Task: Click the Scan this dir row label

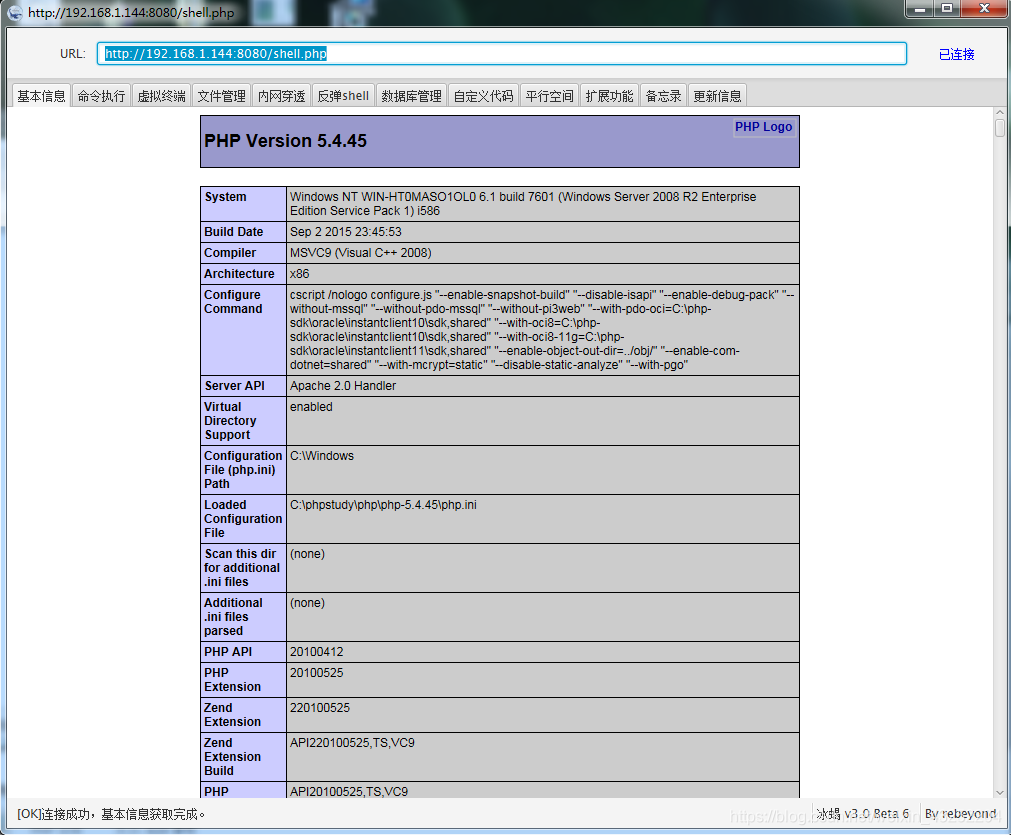Action: pos(242,567)
